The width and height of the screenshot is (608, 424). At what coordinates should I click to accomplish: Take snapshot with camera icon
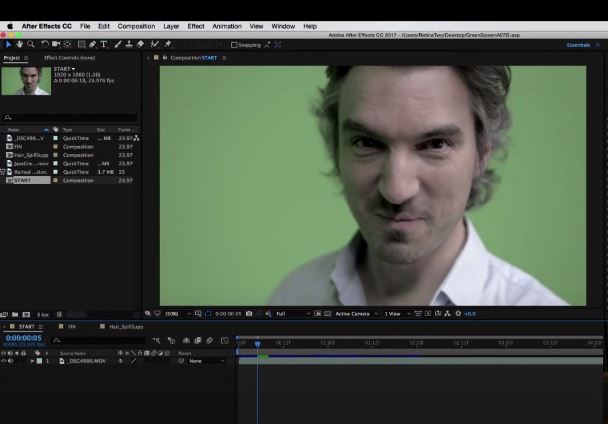coord(249,313)
